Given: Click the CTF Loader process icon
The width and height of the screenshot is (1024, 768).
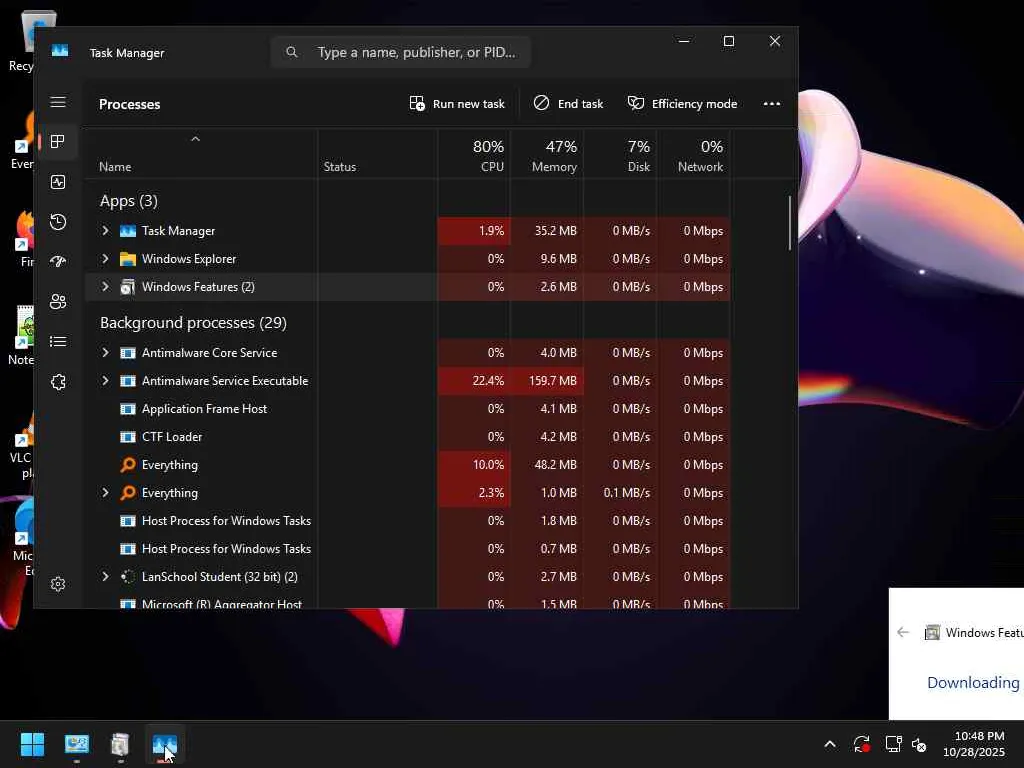Looking at the screenshot, I should [x=128, y=437].
